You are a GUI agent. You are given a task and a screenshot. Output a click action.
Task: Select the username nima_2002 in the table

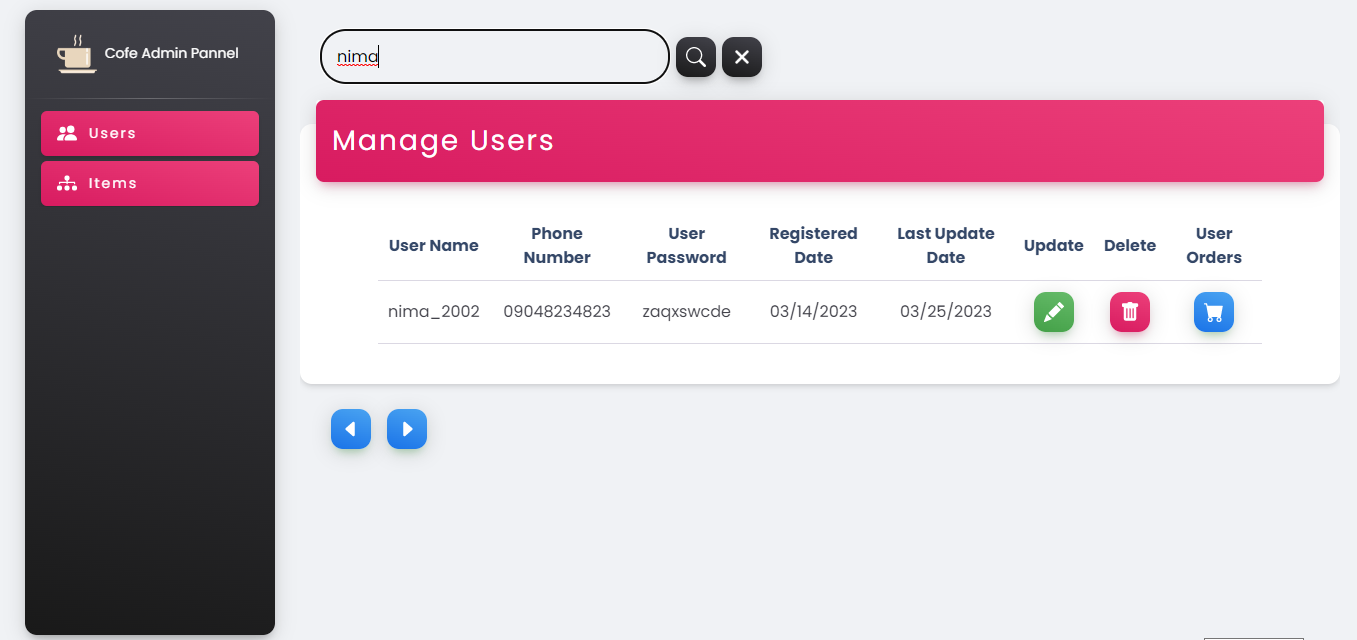click(x=433, y=311)
